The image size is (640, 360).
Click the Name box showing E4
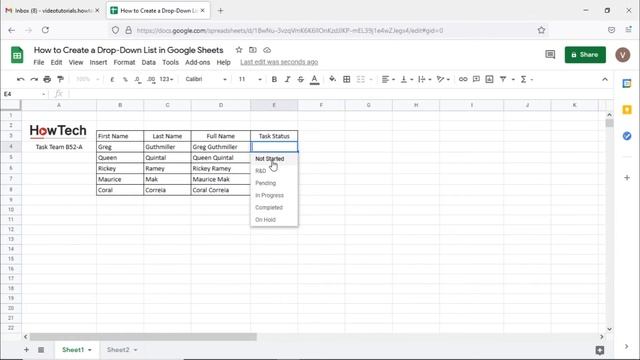pyautogui.click(x=24, y=94)
